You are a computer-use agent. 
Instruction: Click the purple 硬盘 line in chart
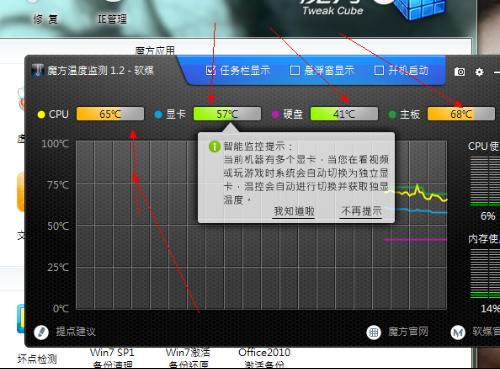(416, 239)
